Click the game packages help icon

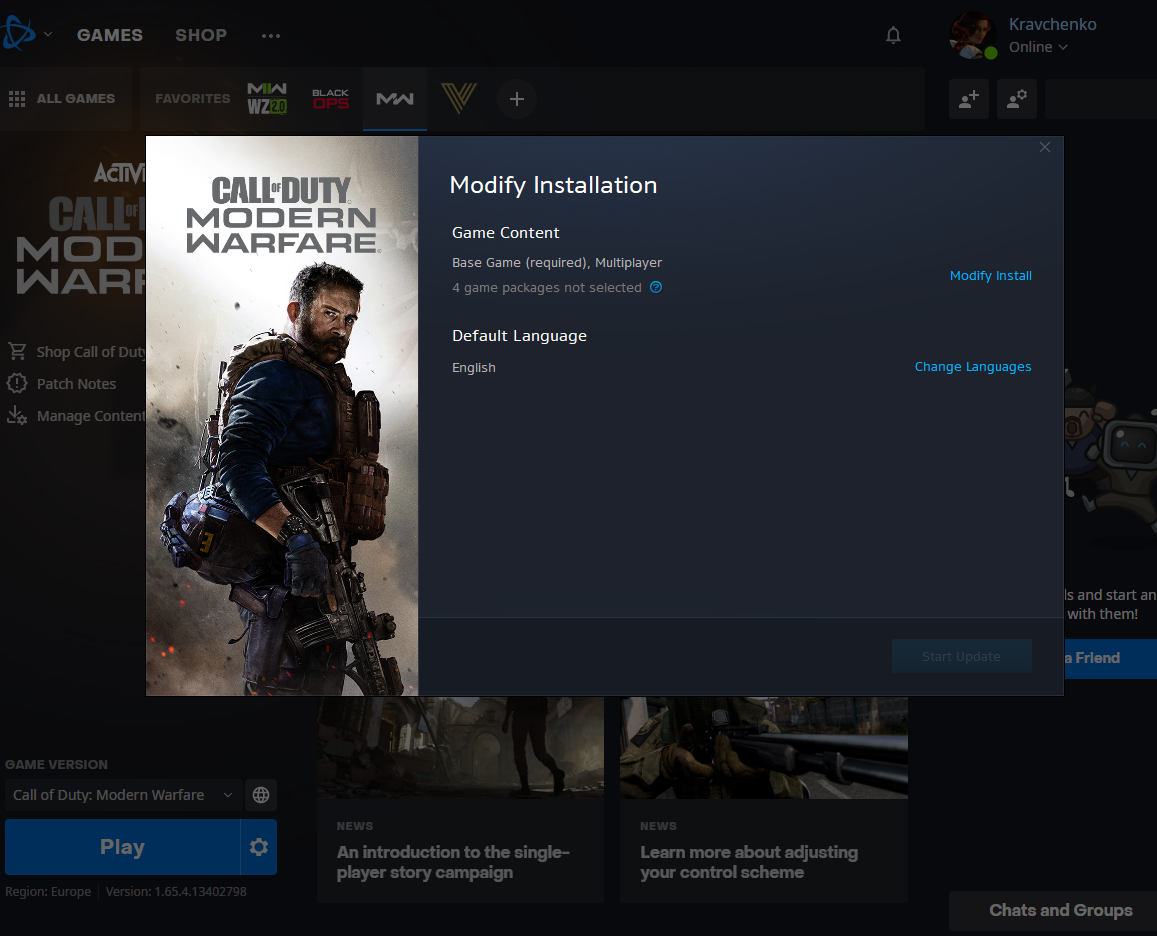click(655, 287)
